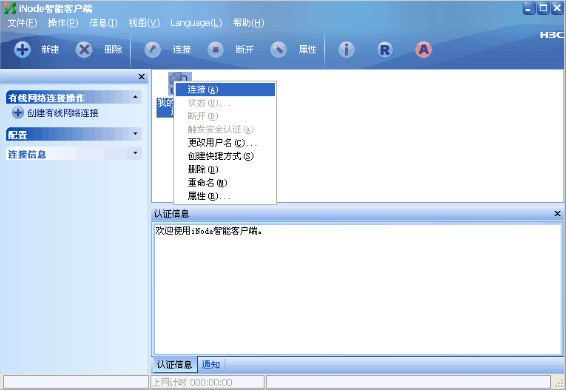The image size is (566, 390).
Task: Click the blue 'R' toolbar icon
Action: click(x=385, y=49)
